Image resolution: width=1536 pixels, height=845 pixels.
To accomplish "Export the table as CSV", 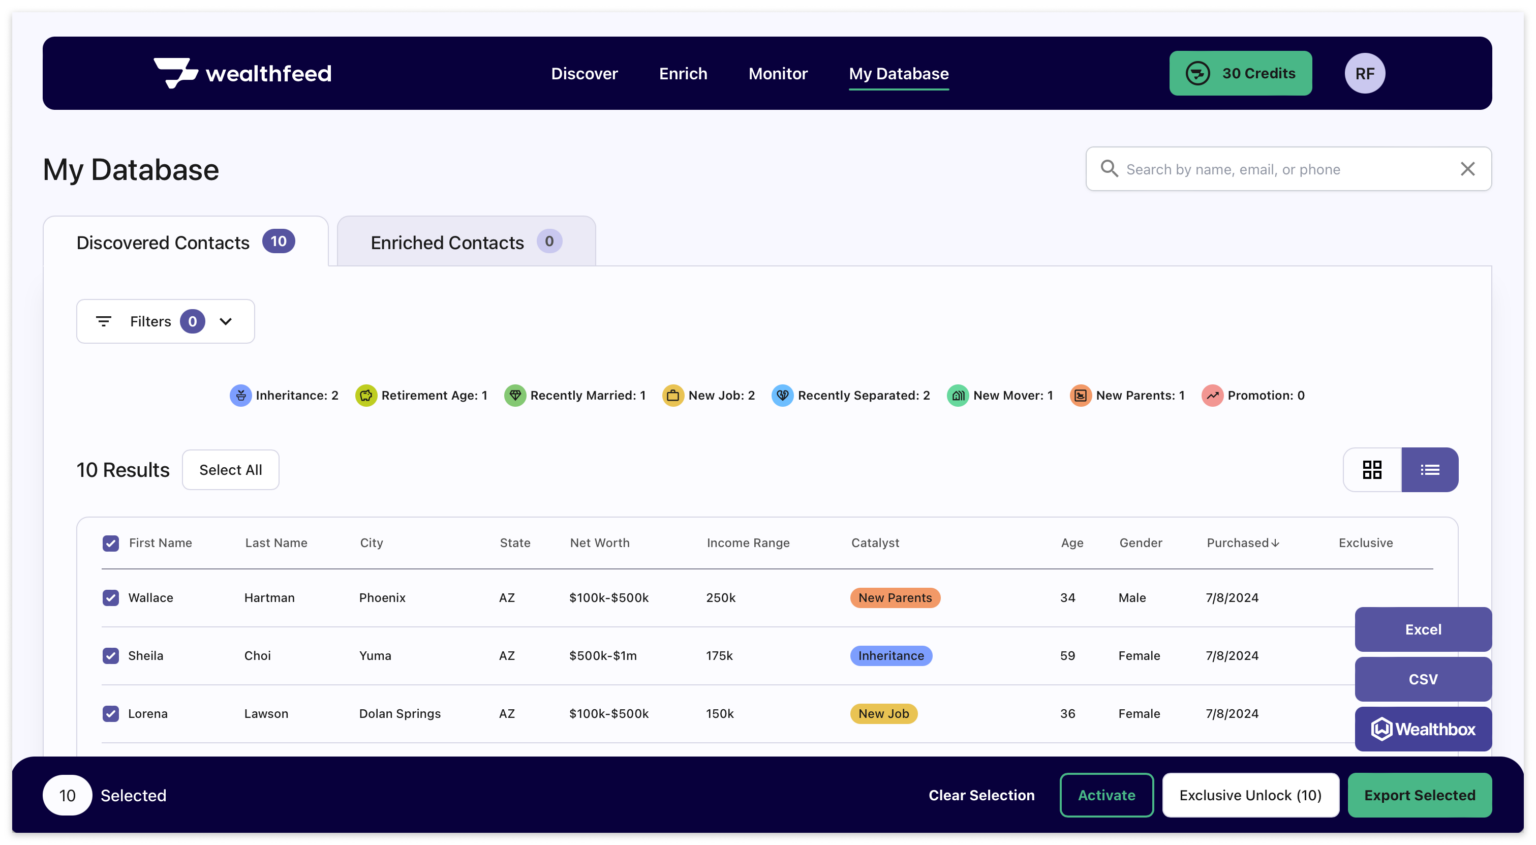I will (1422, 679).
